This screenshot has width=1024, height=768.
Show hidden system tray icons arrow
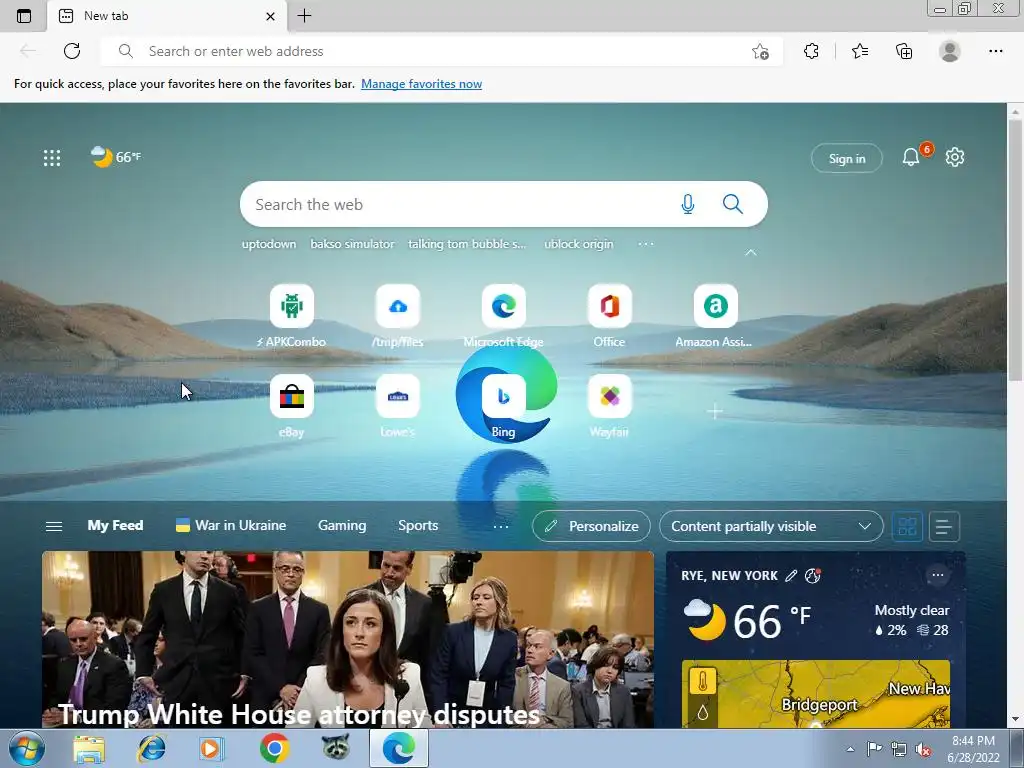coord(850,749)
